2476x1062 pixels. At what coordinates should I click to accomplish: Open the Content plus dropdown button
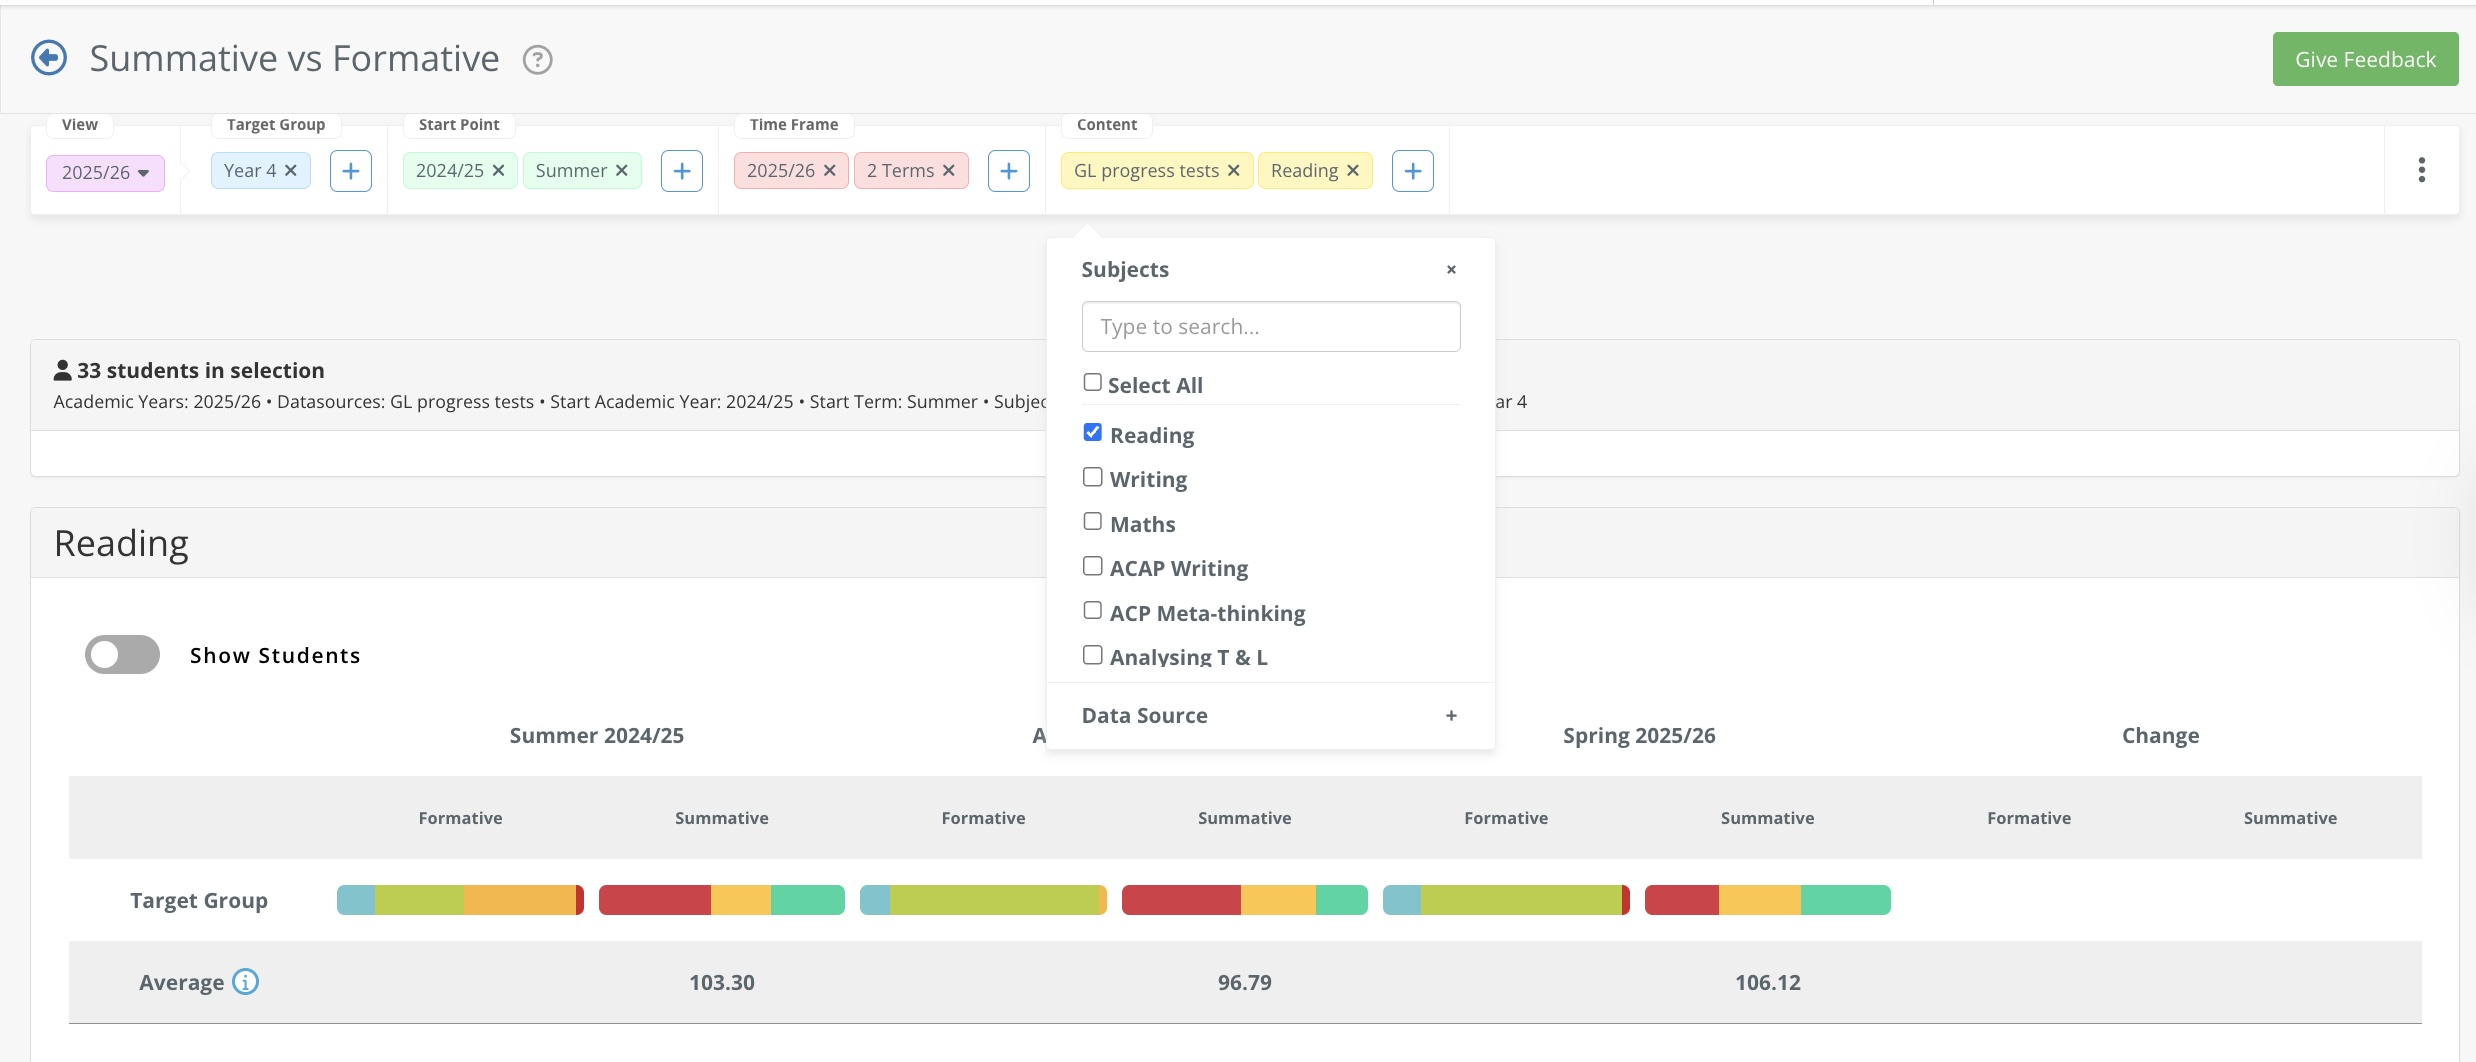pyautogui.click(x=1412, y=171)
